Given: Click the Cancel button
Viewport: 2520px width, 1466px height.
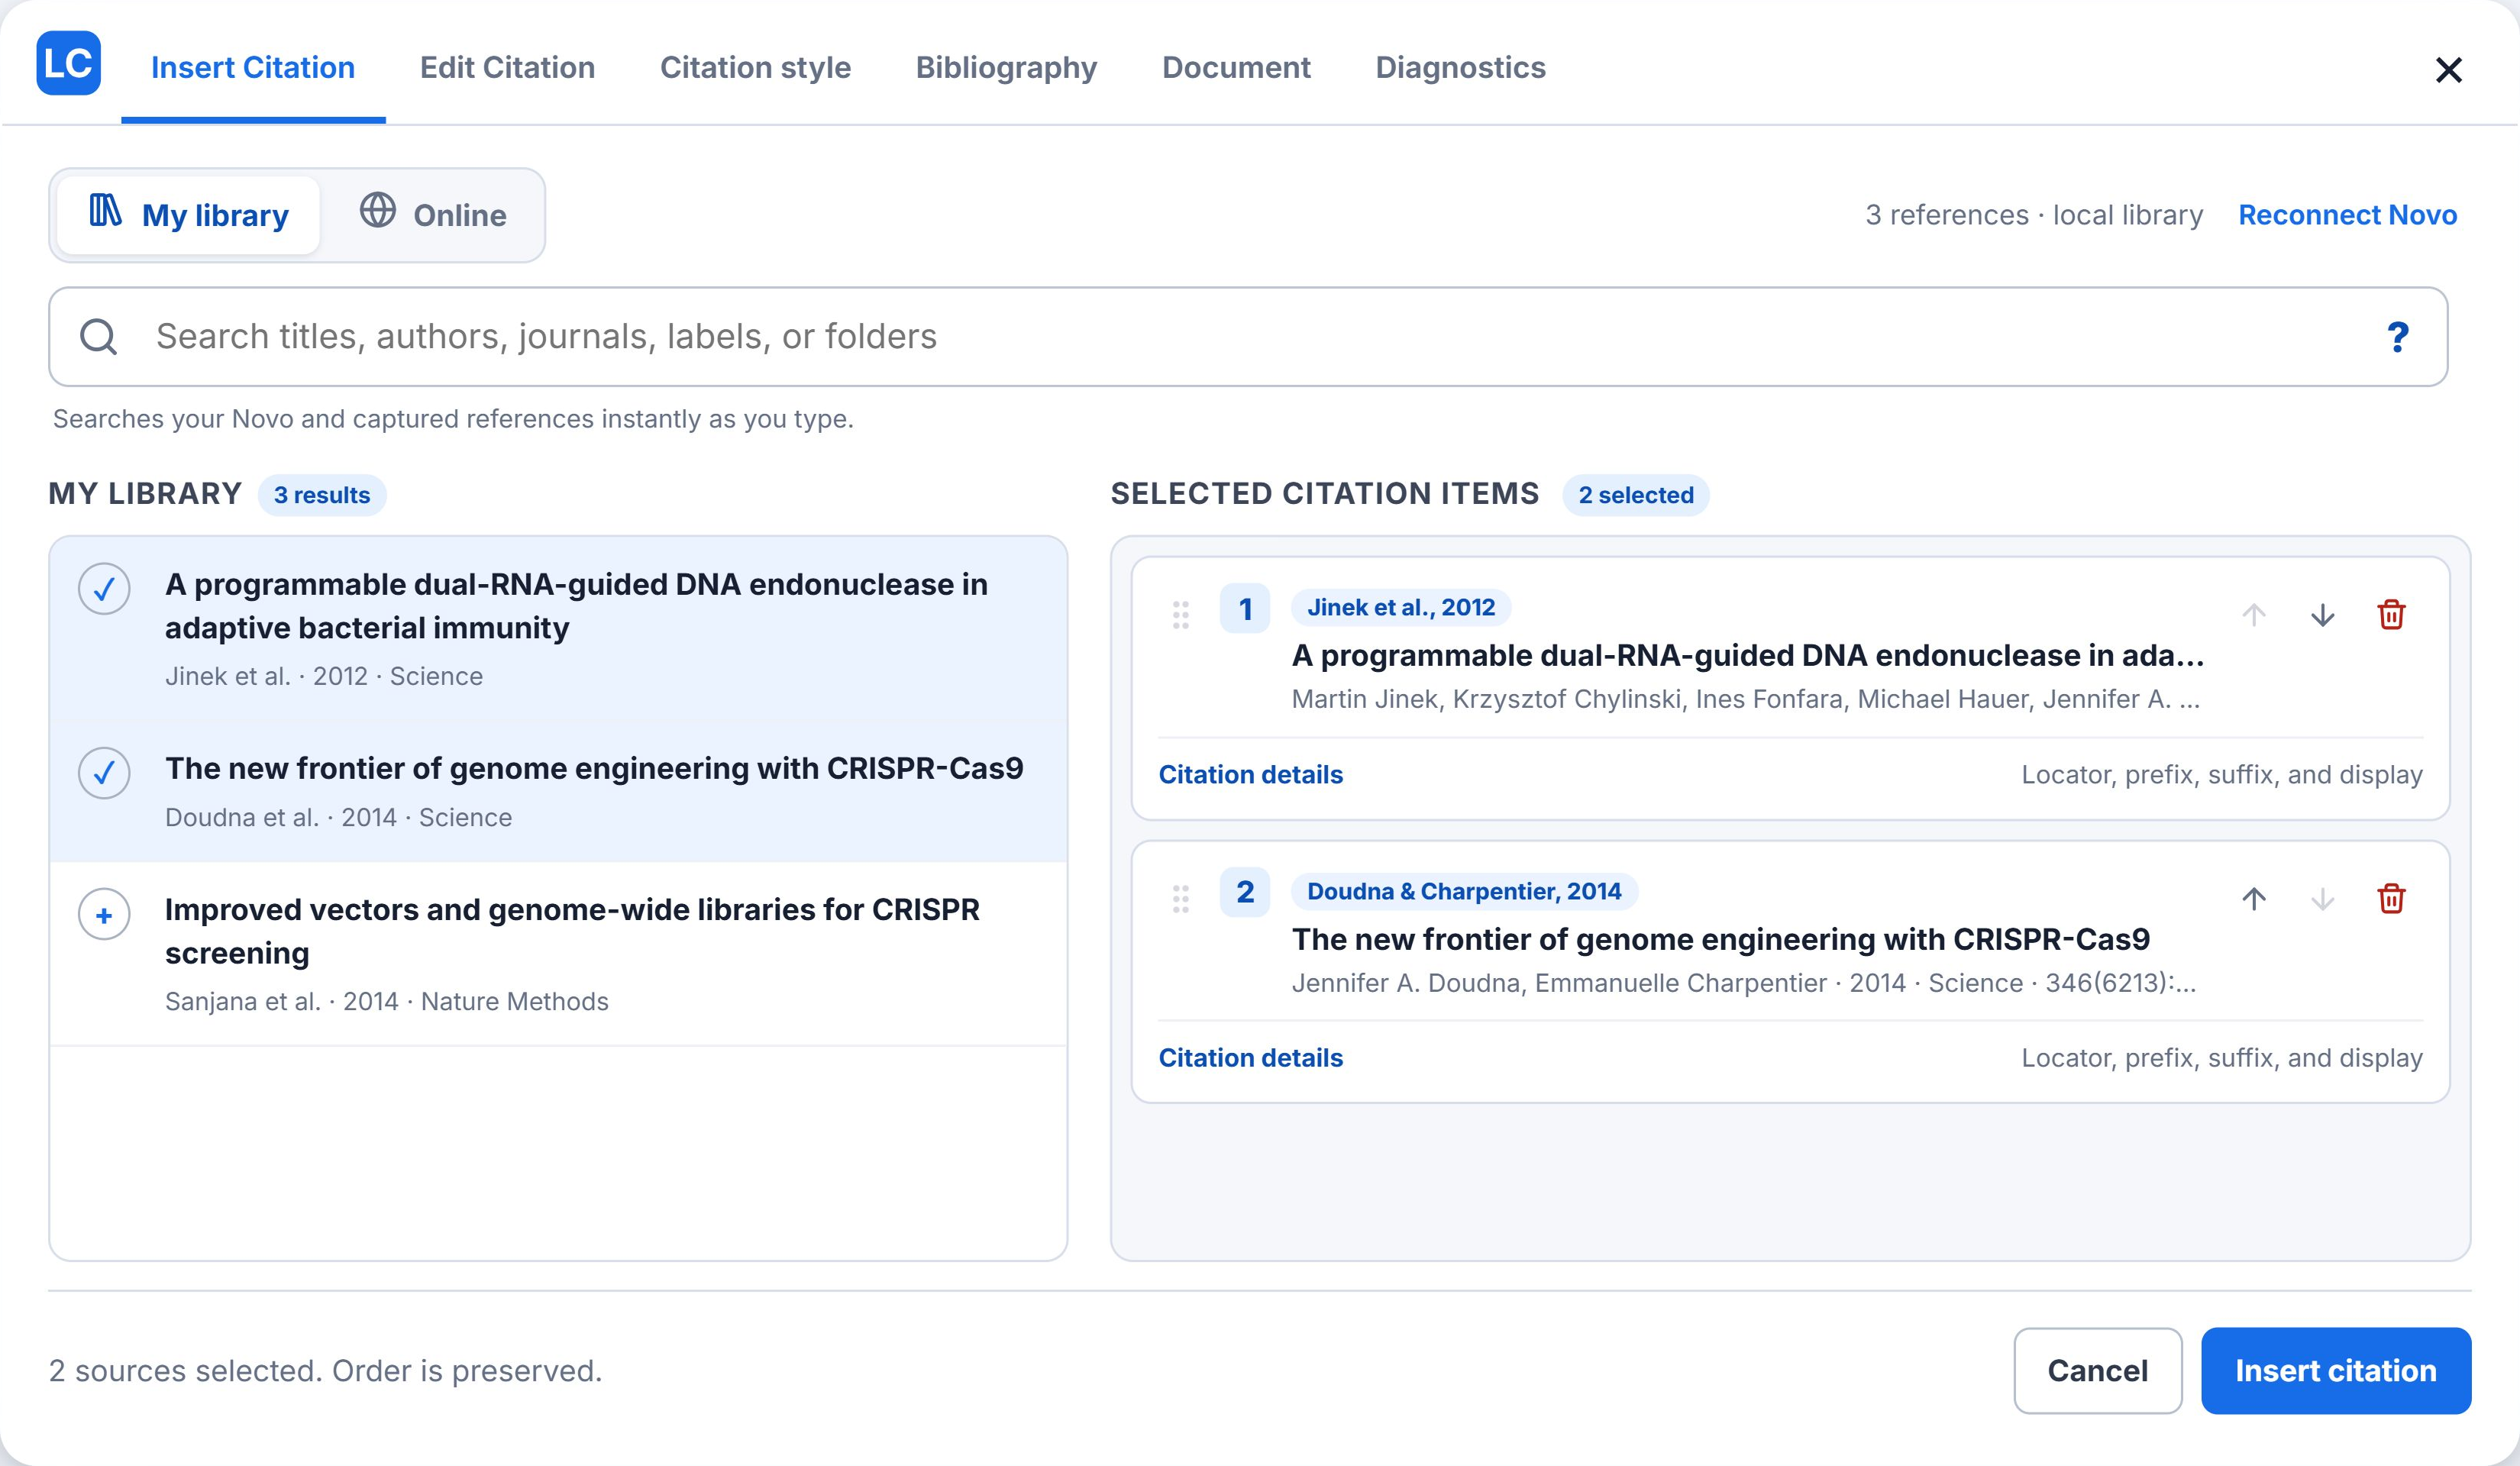Looking at the screenshot, I should pos(2097,1370).
